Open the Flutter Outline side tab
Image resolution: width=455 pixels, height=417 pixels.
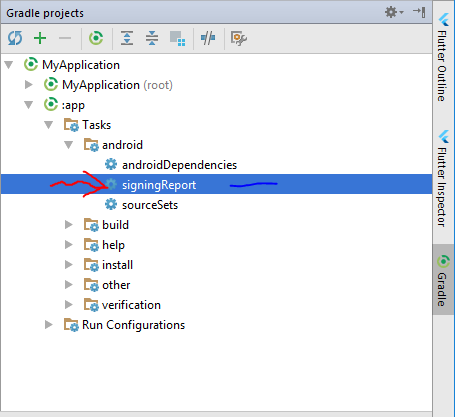[x=443, y=57]
